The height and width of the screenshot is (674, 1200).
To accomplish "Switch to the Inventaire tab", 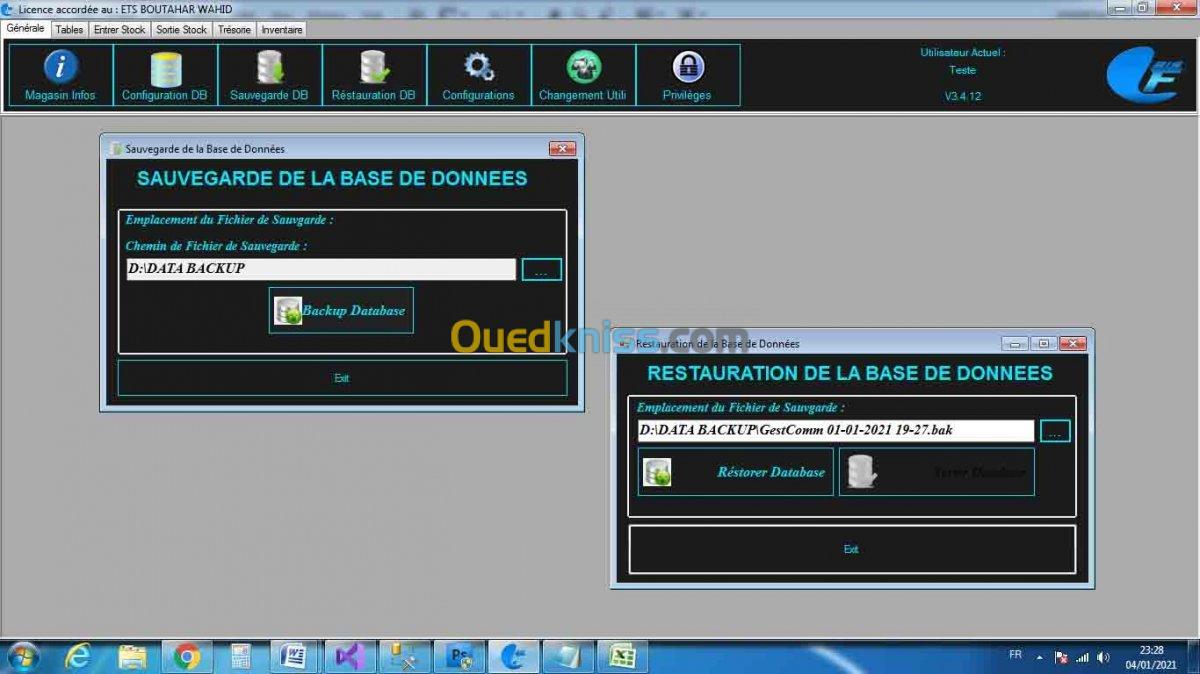I will tap(282, 30).
